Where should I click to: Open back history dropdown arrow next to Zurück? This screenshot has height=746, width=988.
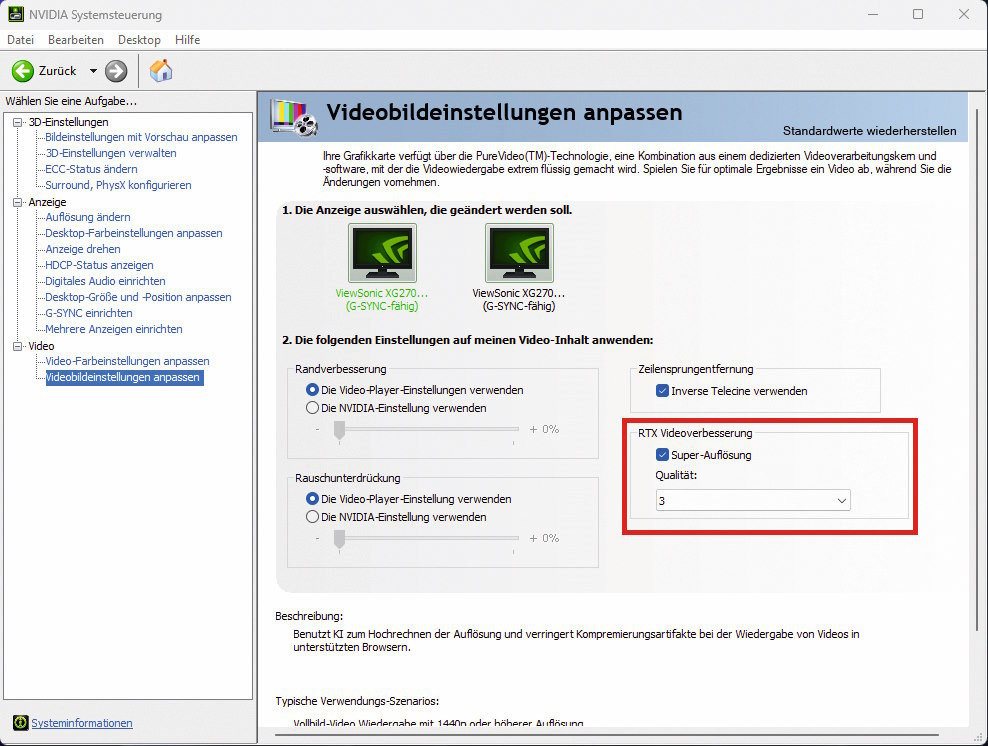93,71
